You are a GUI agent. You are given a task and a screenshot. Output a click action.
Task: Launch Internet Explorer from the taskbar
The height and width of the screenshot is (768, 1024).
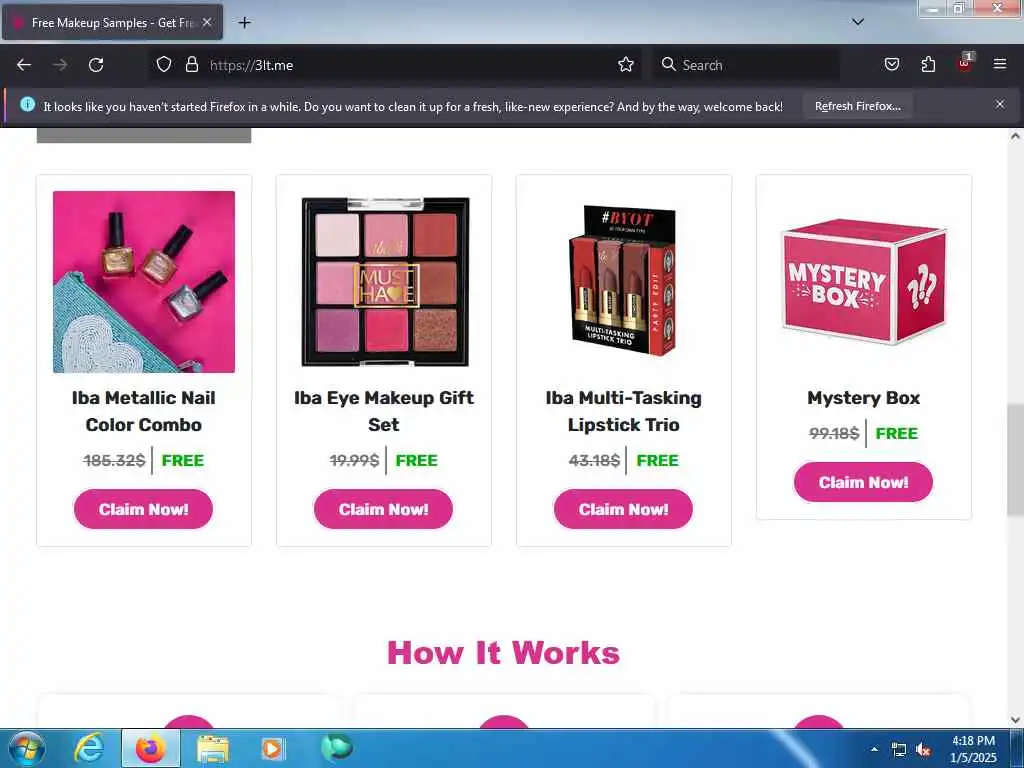coord(89,748)
